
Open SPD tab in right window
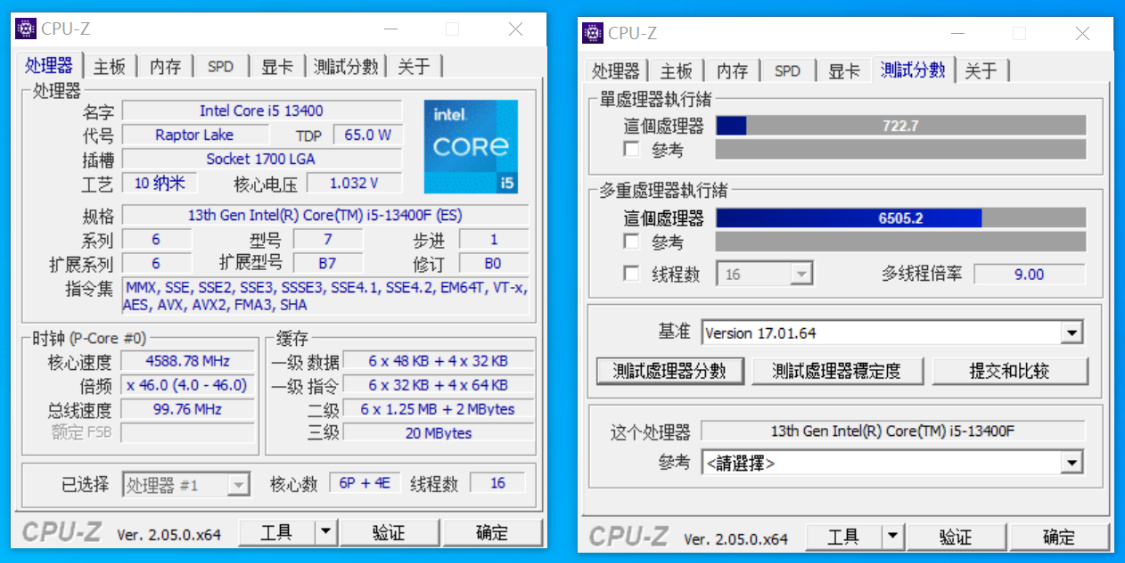tap(787, 71)
